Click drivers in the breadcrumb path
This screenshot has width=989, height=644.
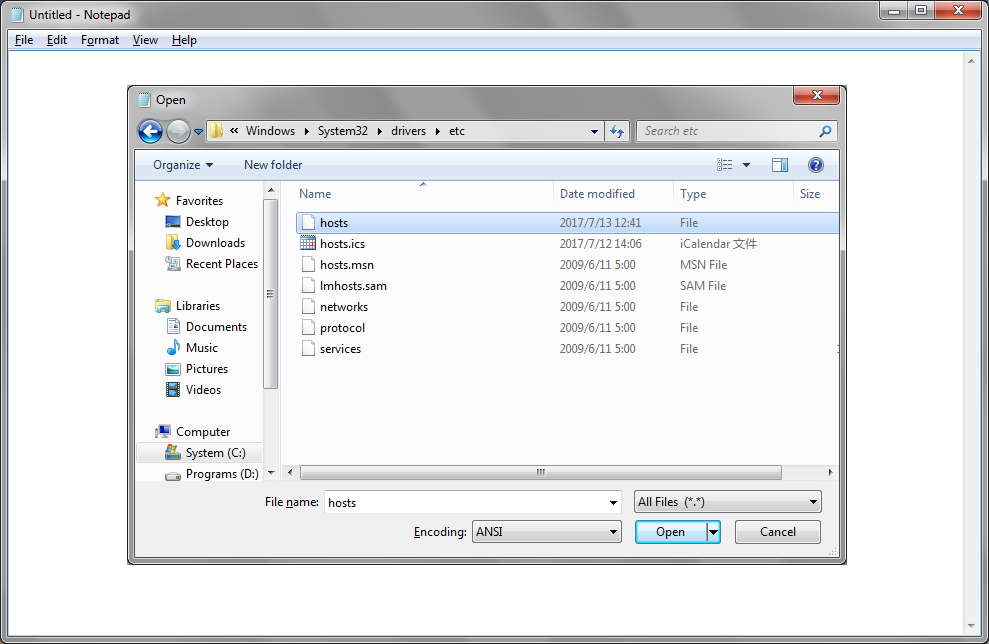408,131
